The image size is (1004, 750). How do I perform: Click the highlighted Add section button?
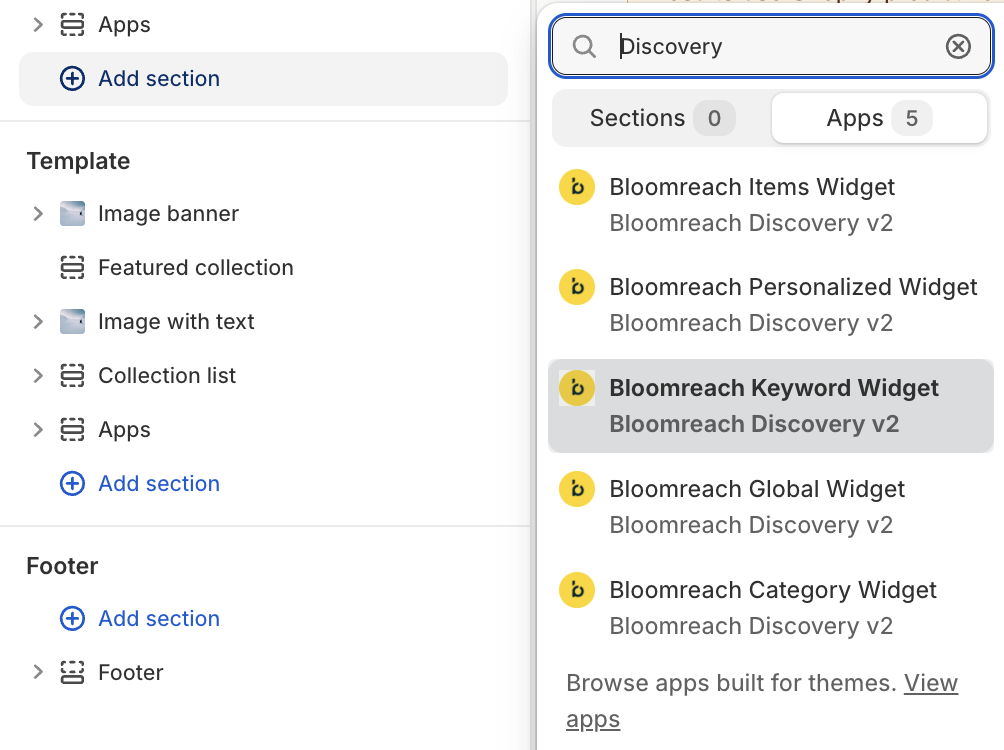[x=263, y=79]
